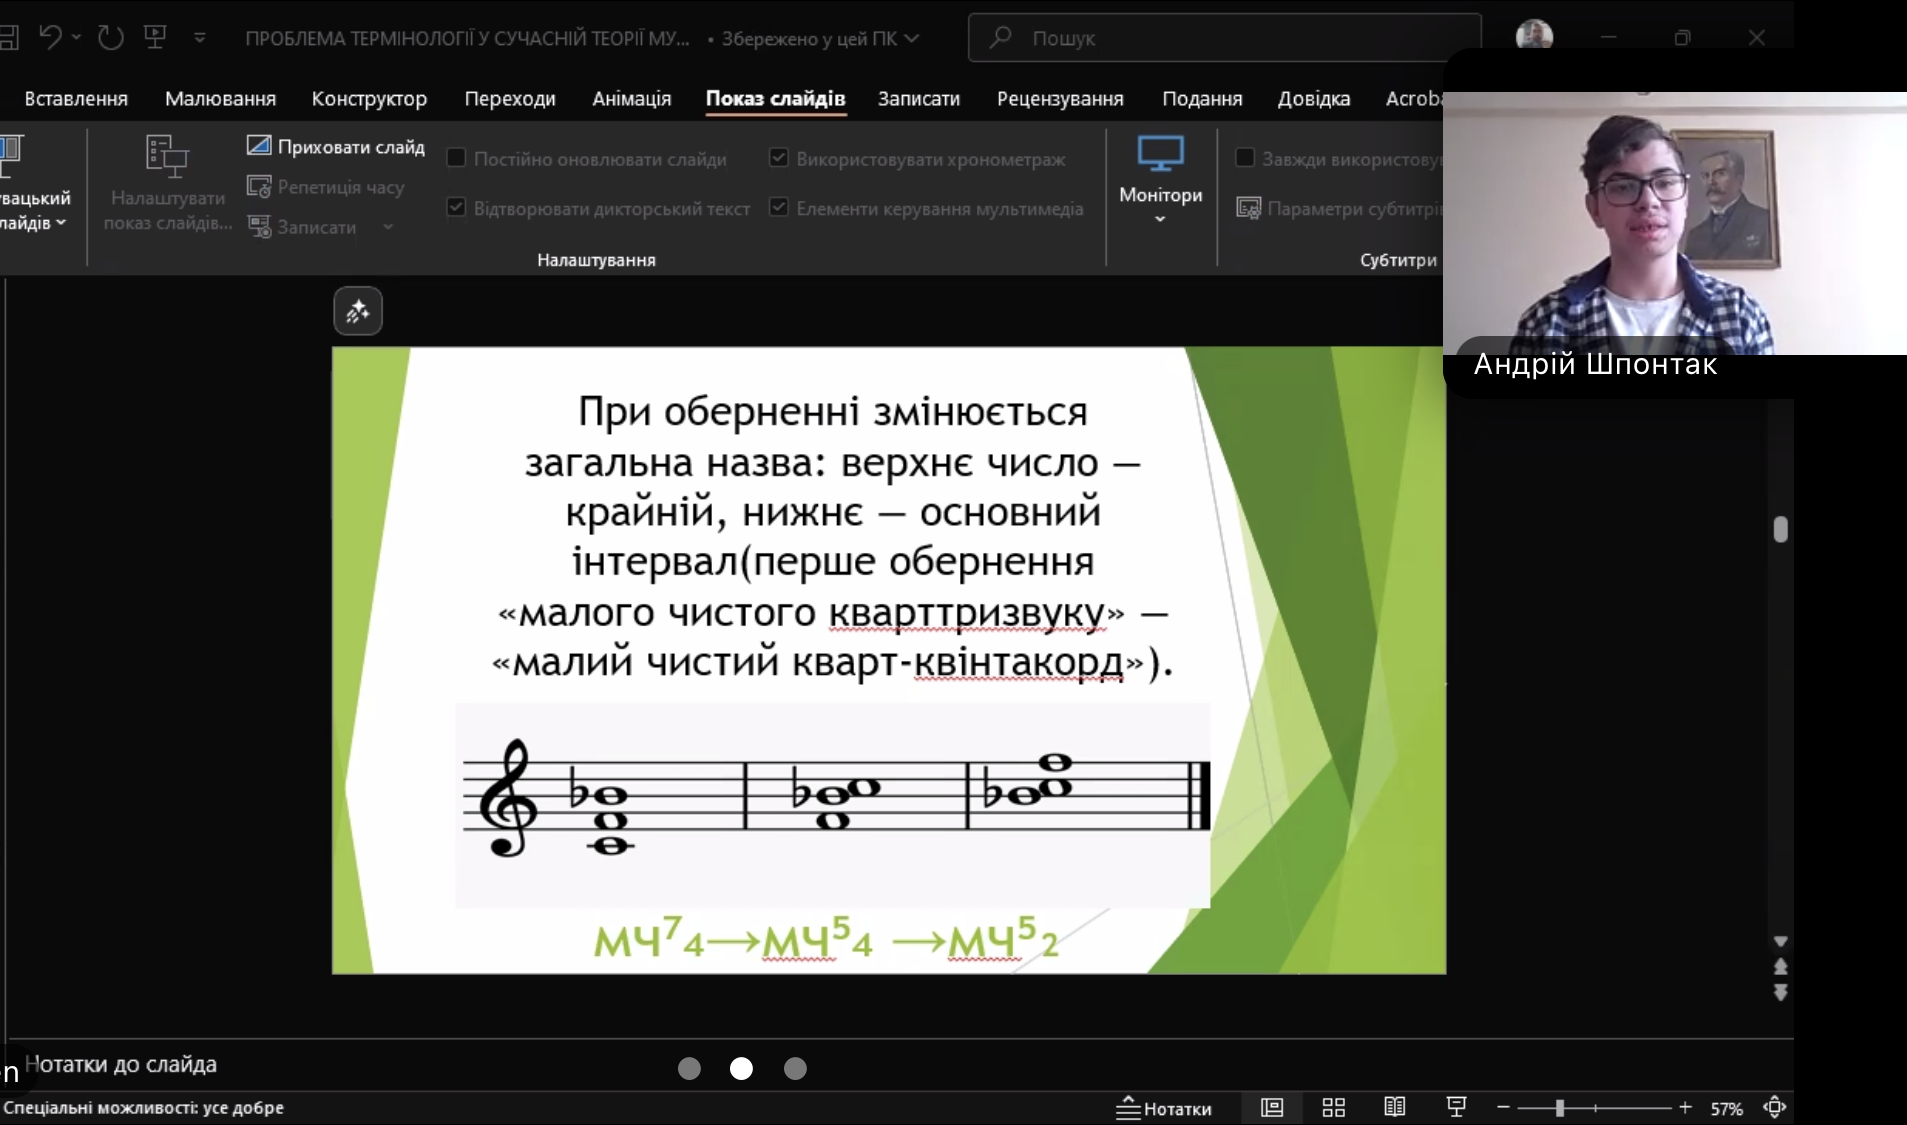The height and width of the screenshot is (1125, 1907).
Task: Expand the 'Збережено у цей ПК' dropdown
Action: pyautogui.click(x=912, y=38)
